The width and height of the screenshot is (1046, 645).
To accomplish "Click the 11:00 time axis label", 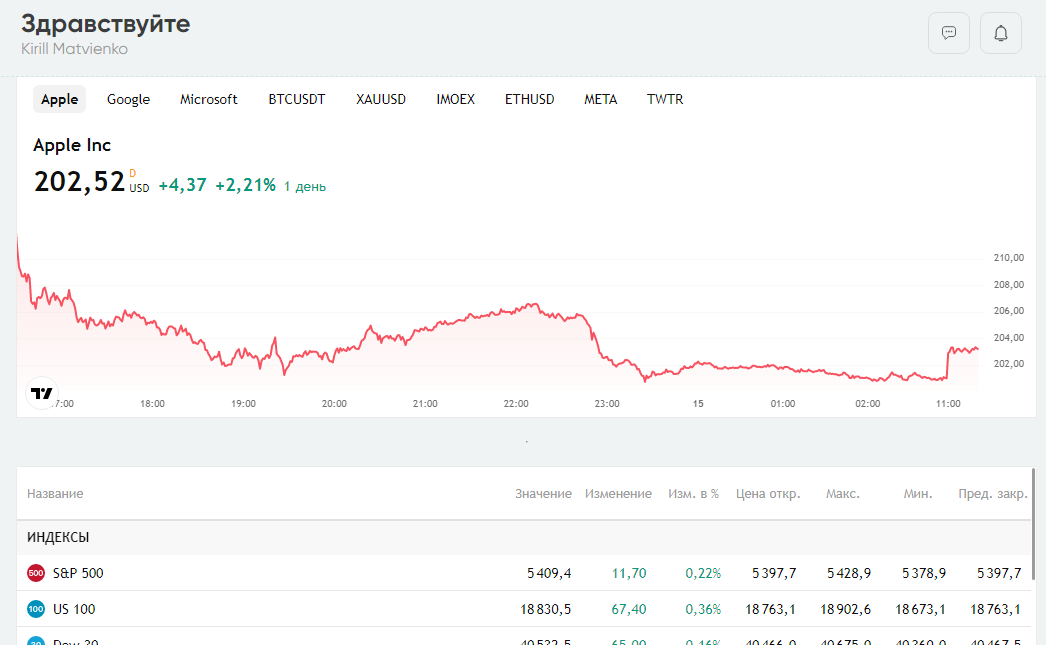I will coord(948,404).
